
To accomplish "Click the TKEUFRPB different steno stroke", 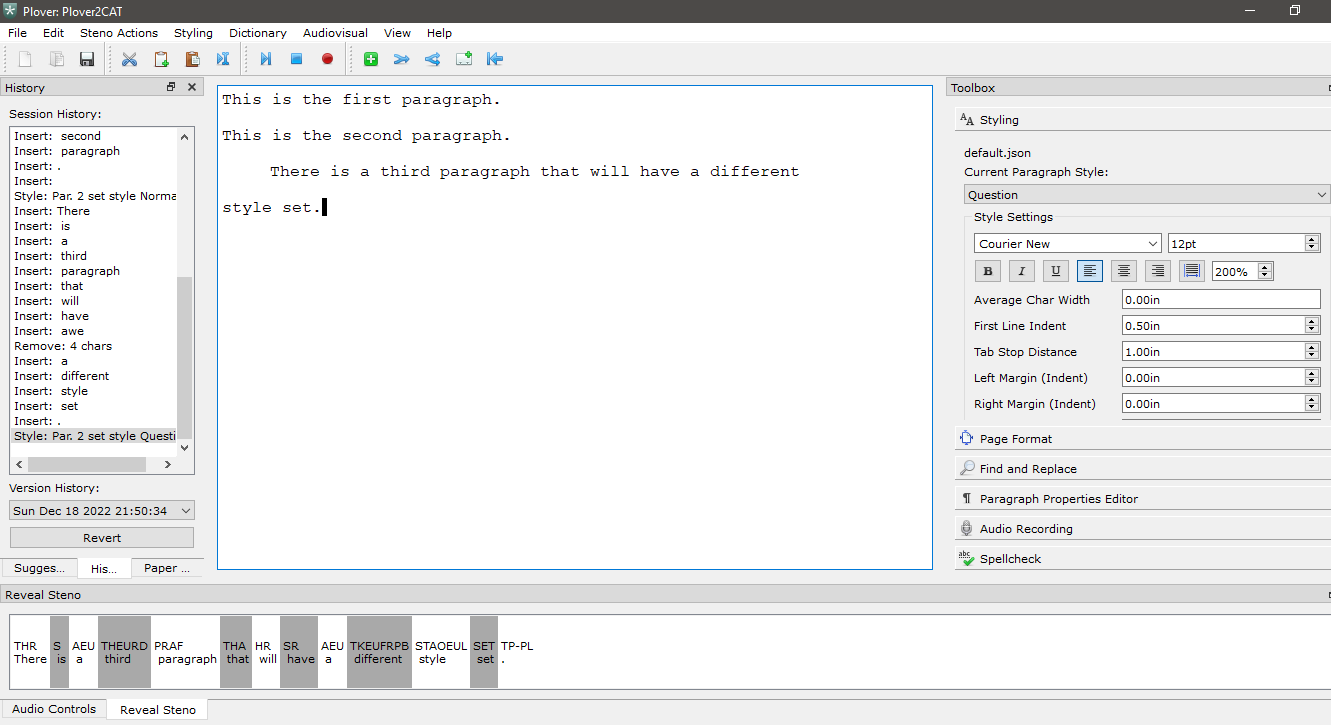I will pos(379,652).
